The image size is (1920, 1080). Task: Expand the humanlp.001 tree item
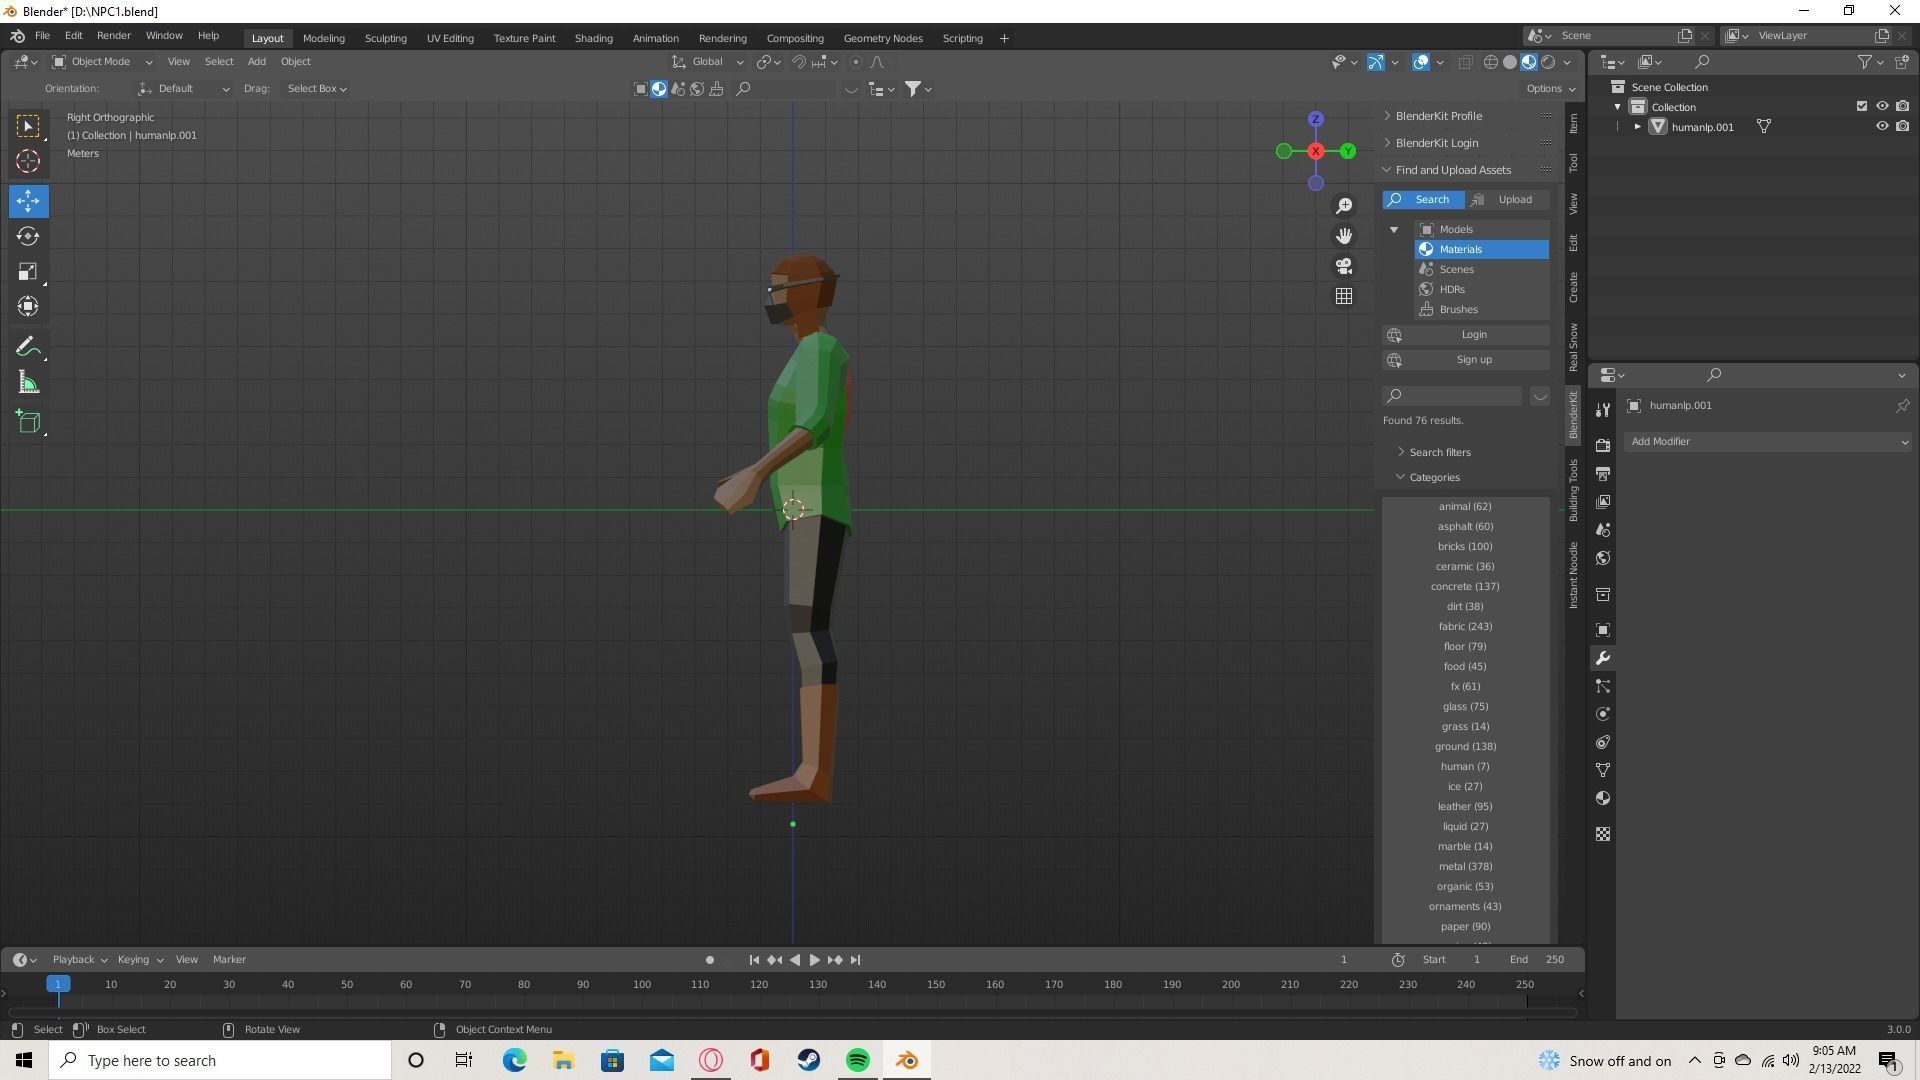pyautogui.click(x=1637, y=127)
